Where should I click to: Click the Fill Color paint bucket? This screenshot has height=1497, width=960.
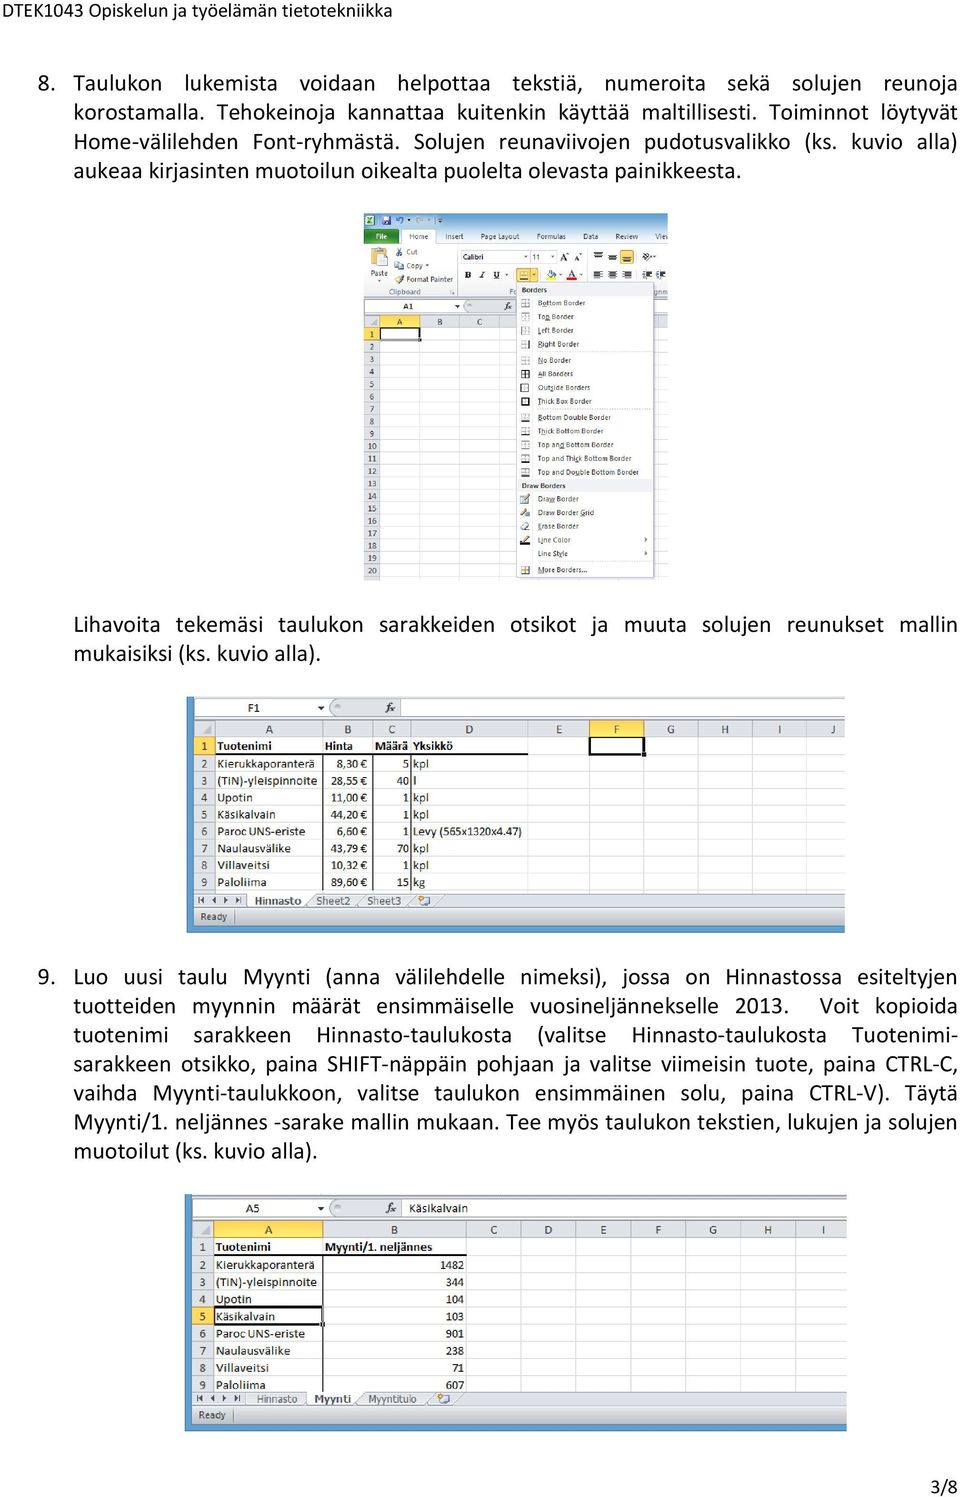pos(551,275)
